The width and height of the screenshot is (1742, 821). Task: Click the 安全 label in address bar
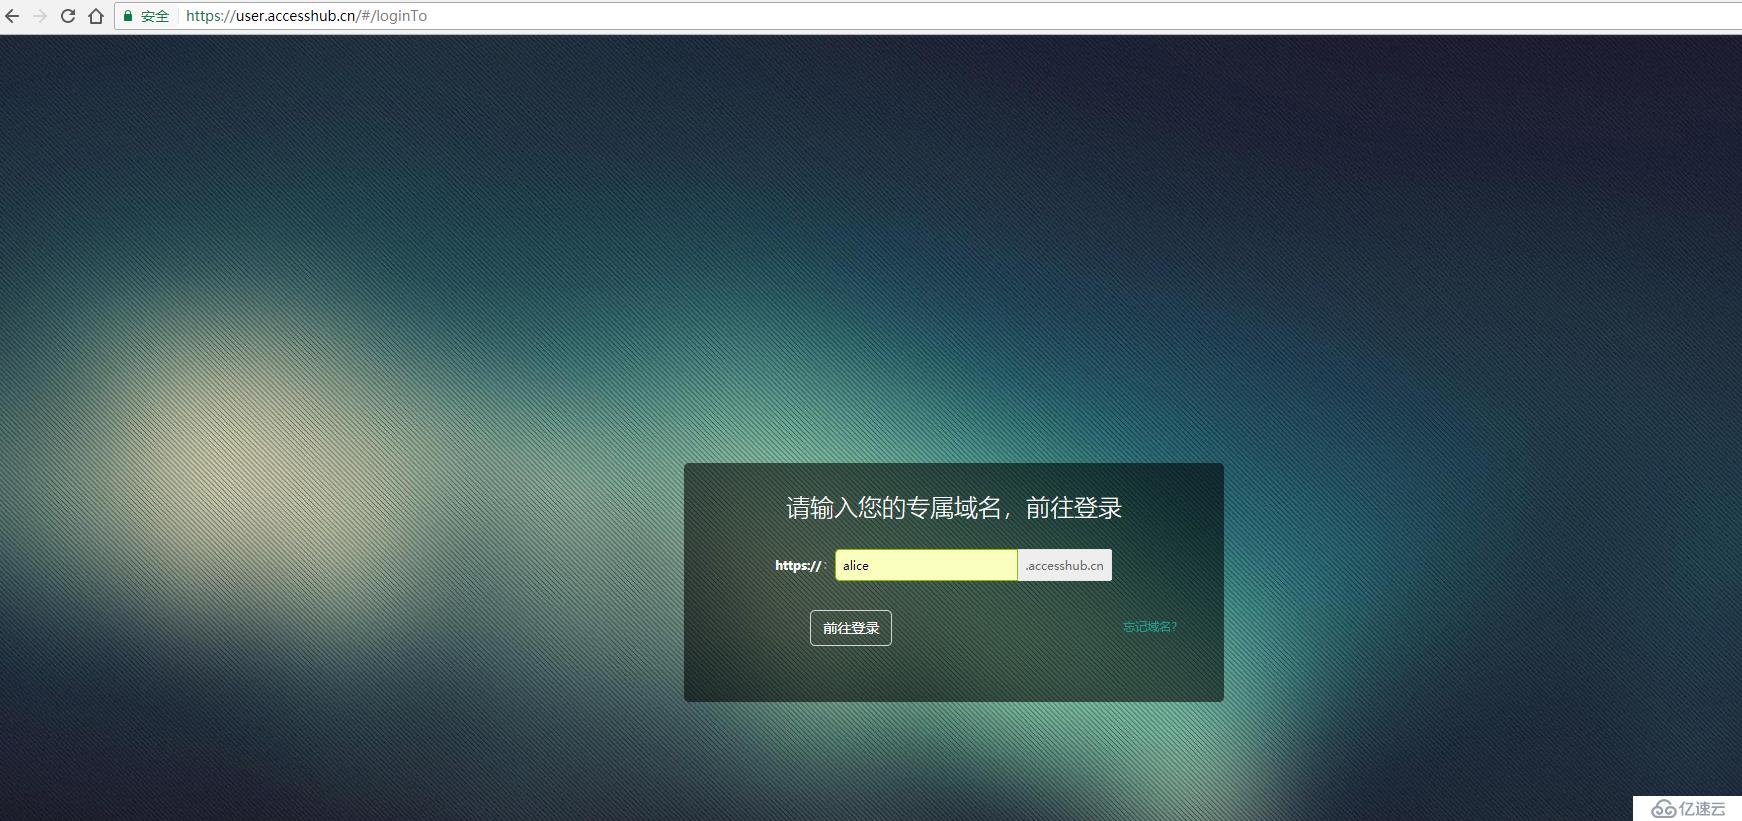point(155,16)
